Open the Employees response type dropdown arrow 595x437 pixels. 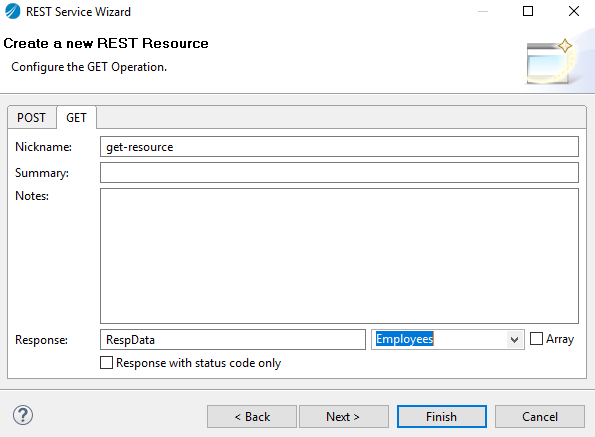click(x=514, y=340)
